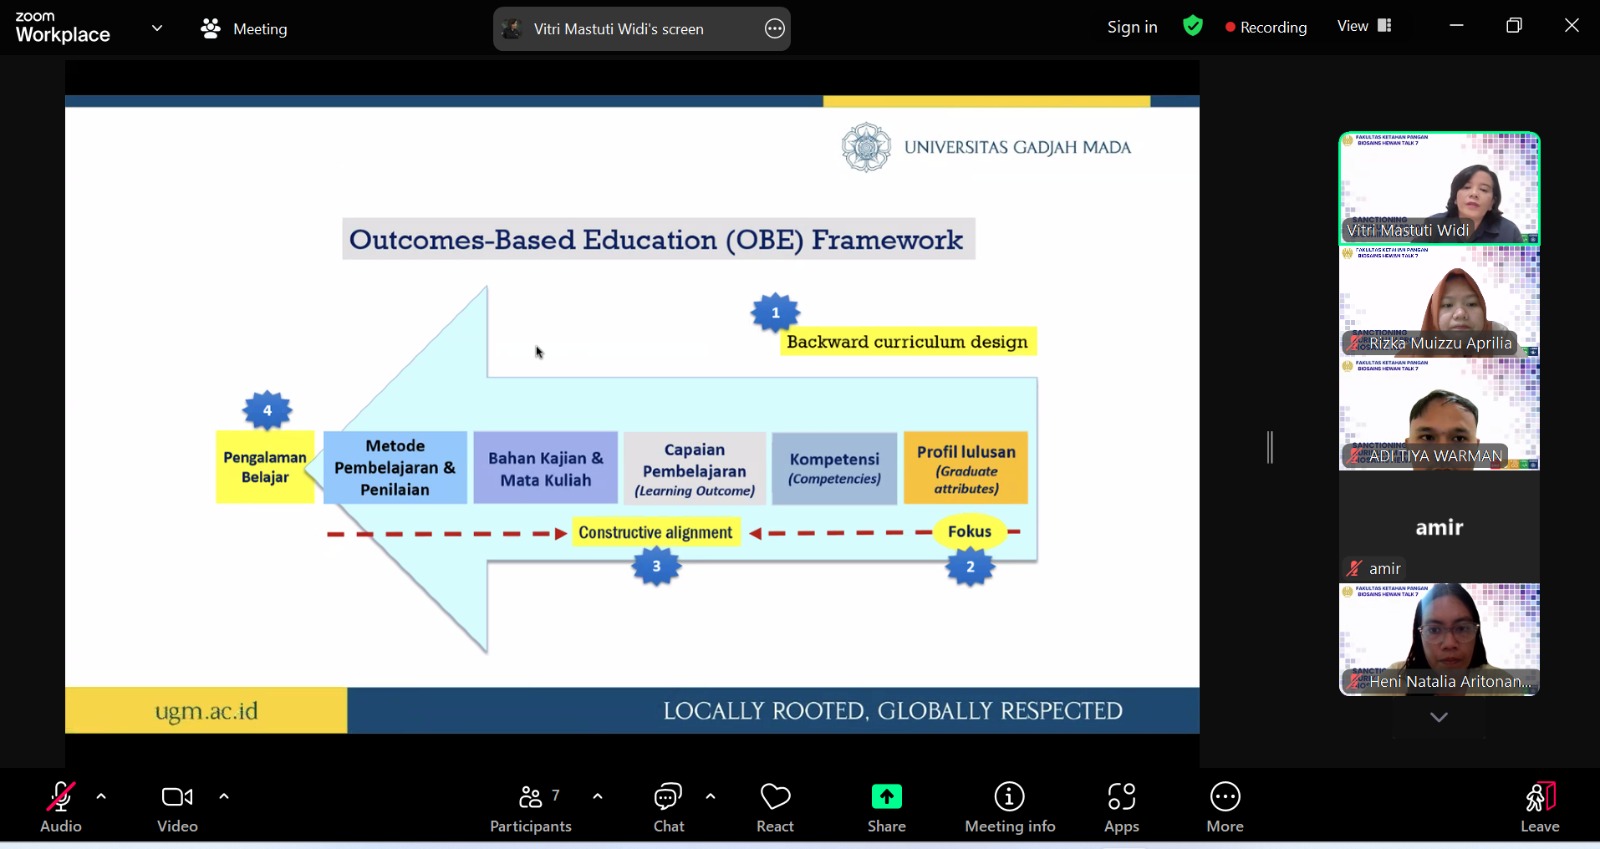1600x849 pixels.
Task: Open screen share options ellipsis menu
Action: (x=775, y=29)
